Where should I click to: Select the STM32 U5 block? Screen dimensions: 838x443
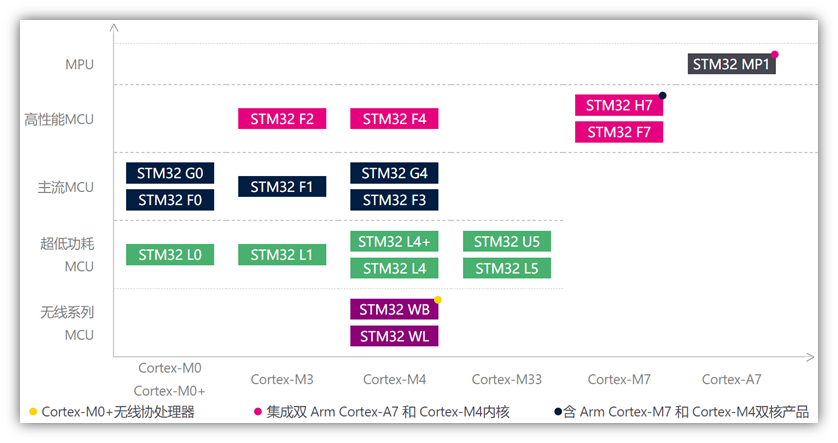pos(507,242)
